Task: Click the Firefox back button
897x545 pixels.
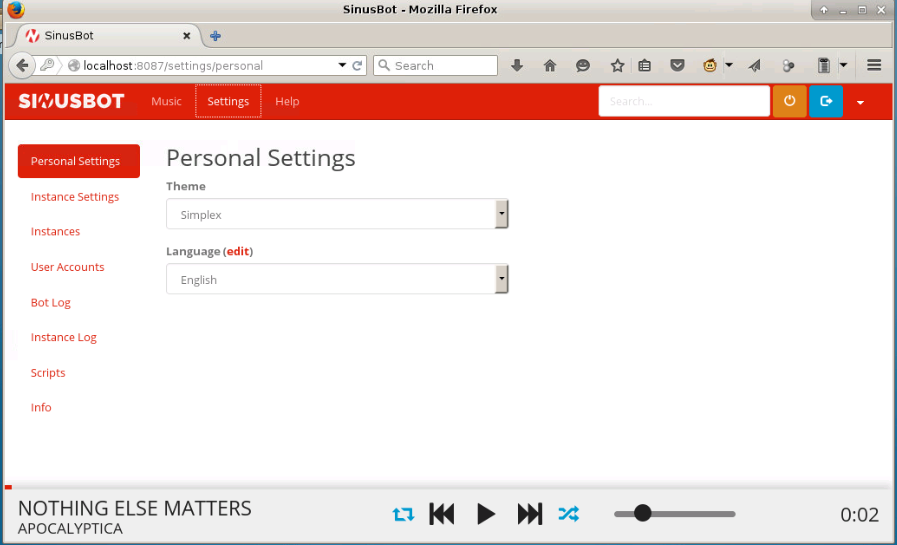Action: pos(22,65)
